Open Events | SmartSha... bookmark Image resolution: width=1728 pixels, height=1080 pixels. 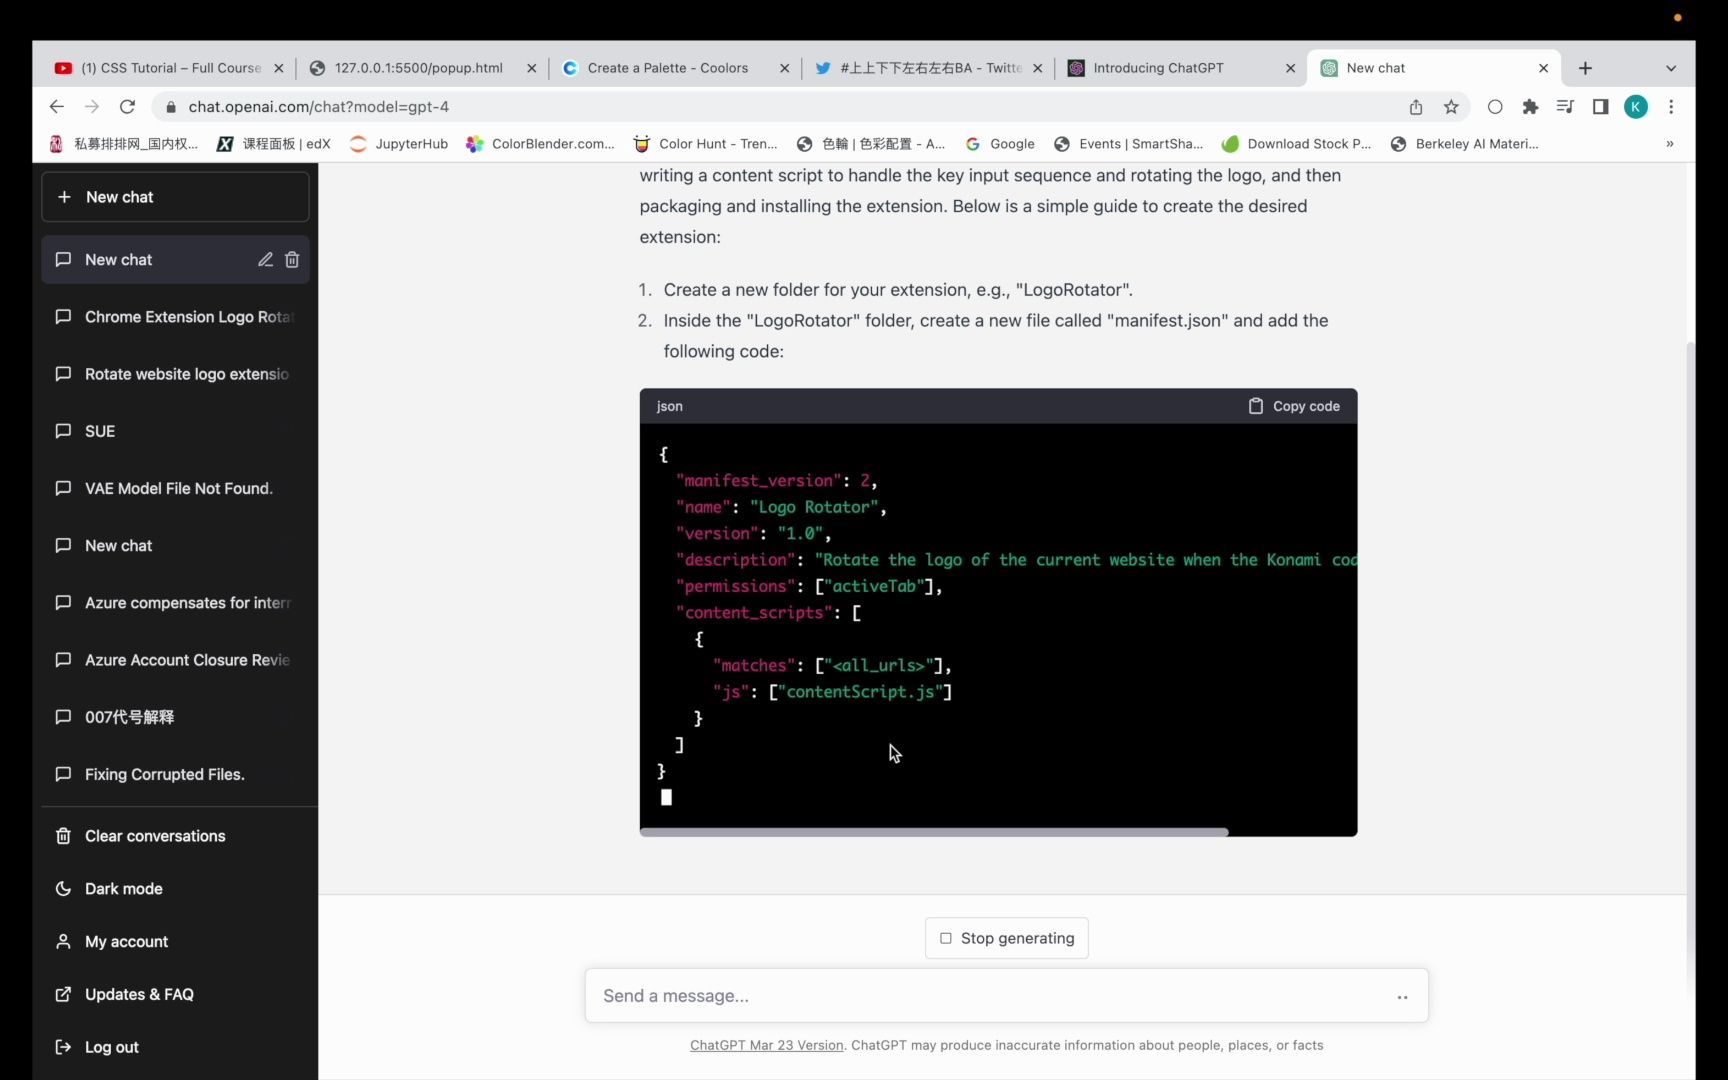(1129, 144)
